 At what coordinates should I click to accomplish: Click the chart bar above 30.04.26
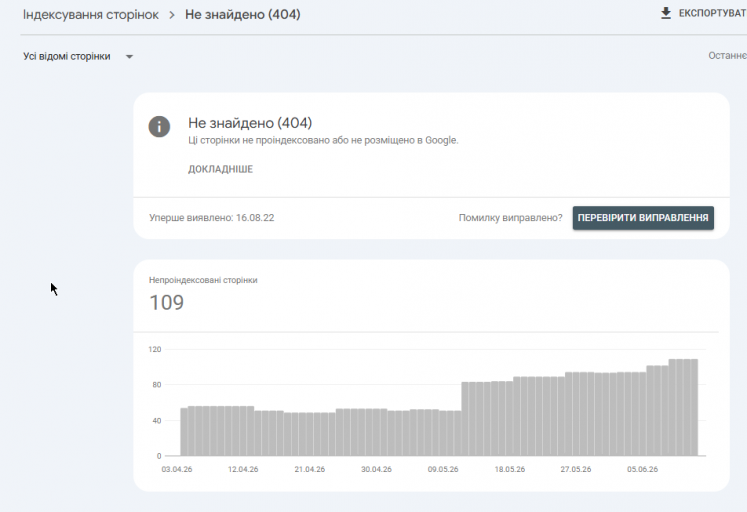click(376, 432)
